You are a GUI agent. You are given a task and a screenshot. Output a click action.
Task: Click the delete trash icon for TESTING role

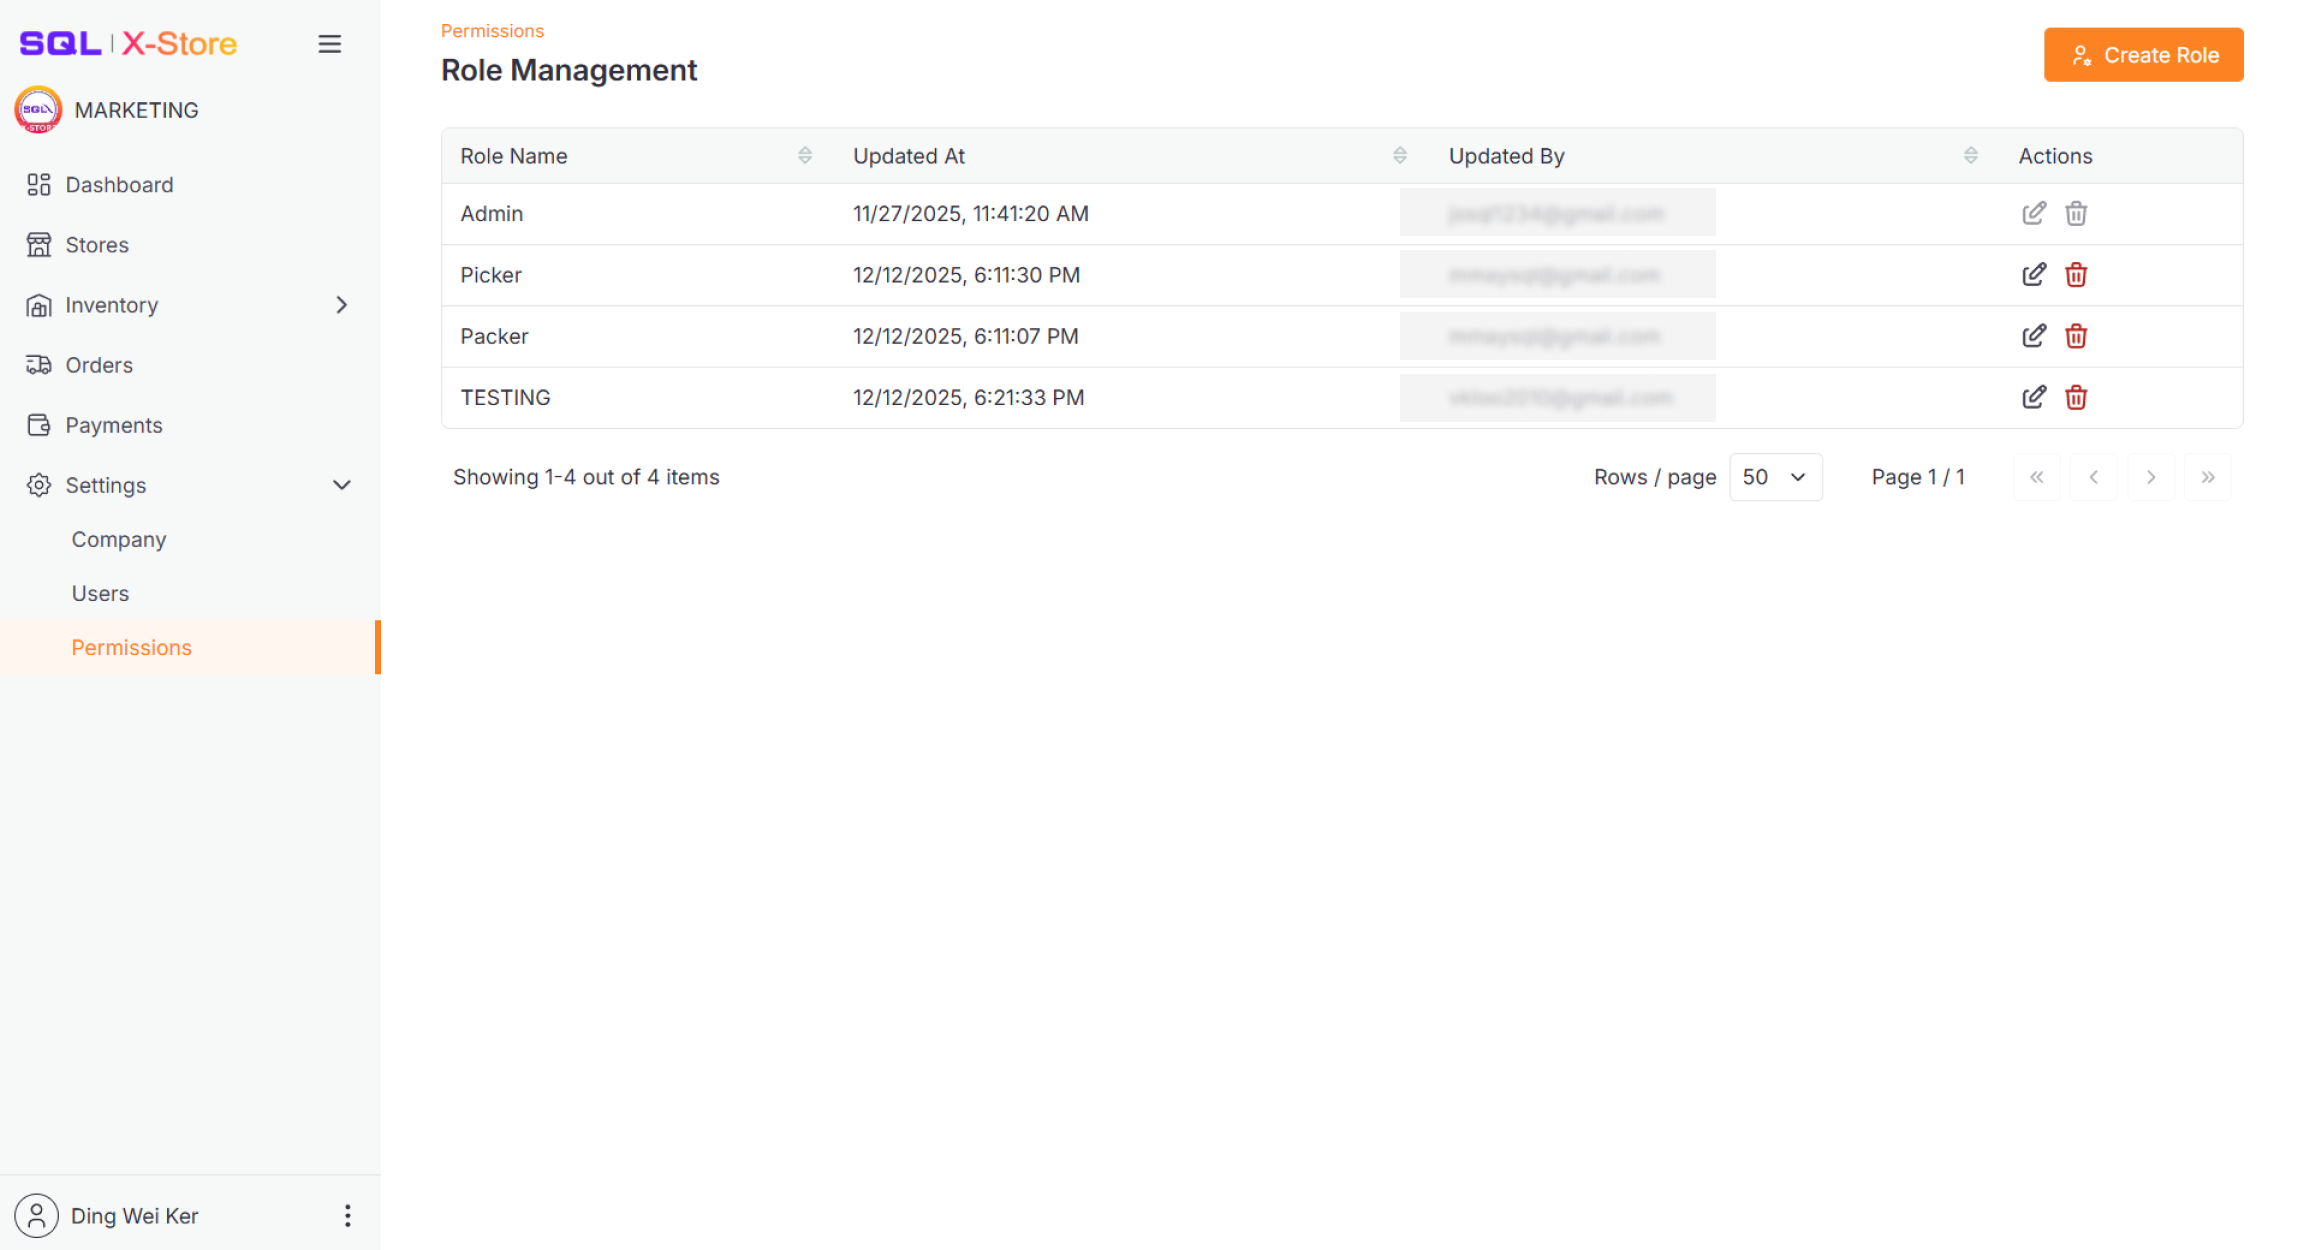(x=2076, y=397)
